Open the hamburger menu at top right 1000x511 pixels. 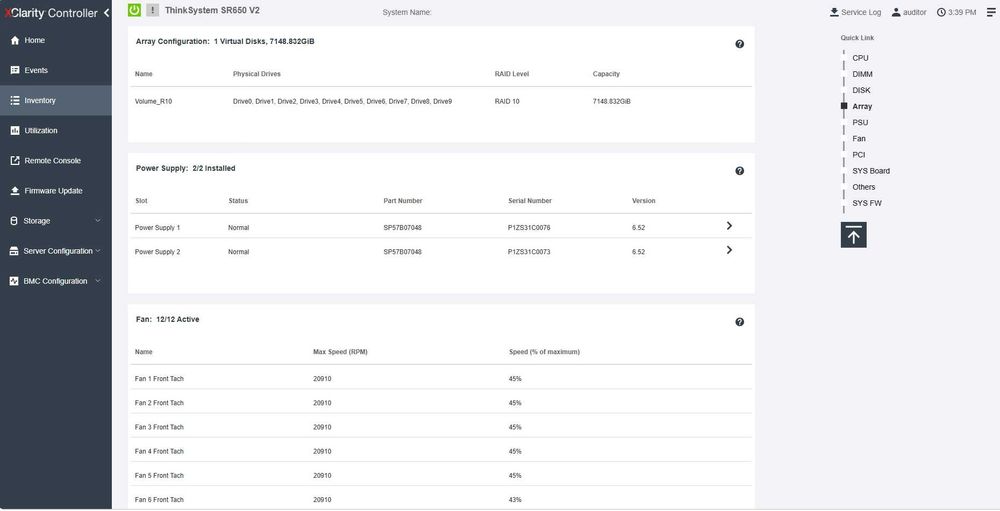click(x=991, y=12)
